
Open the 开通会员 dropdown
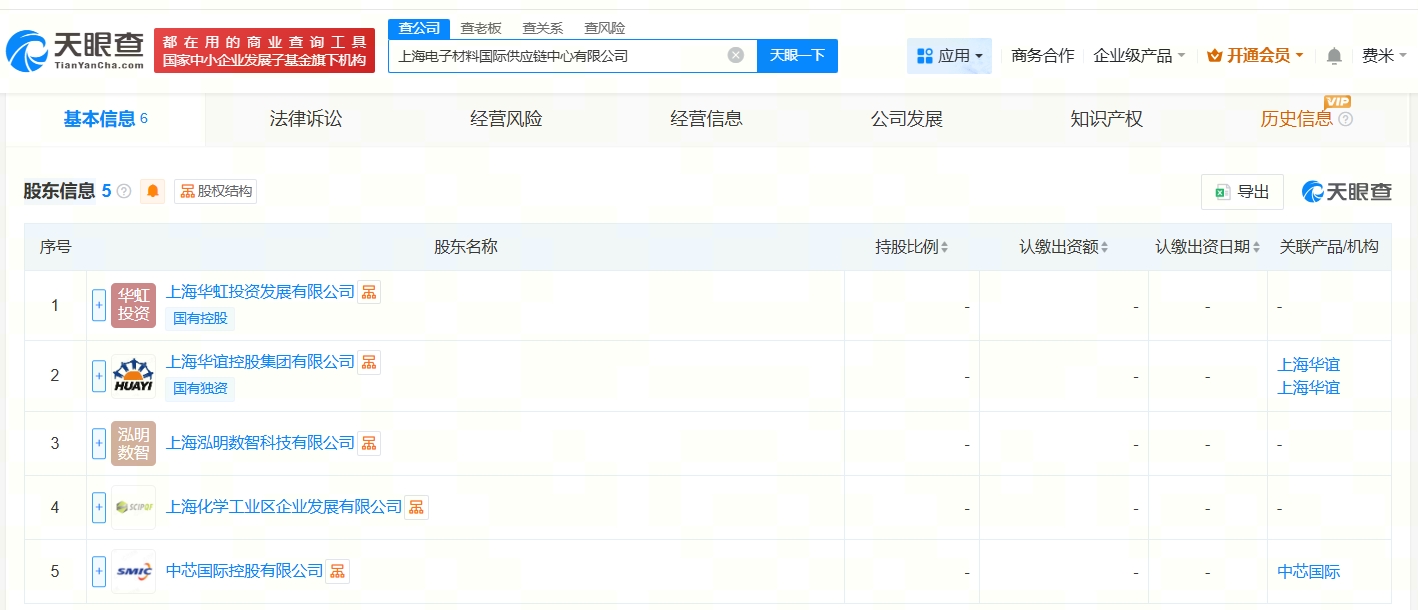click(x=1255, y=56)
